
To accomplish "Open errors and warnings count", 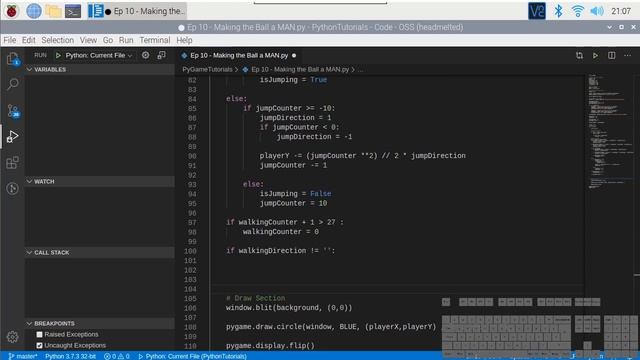I will coord(116,356).
